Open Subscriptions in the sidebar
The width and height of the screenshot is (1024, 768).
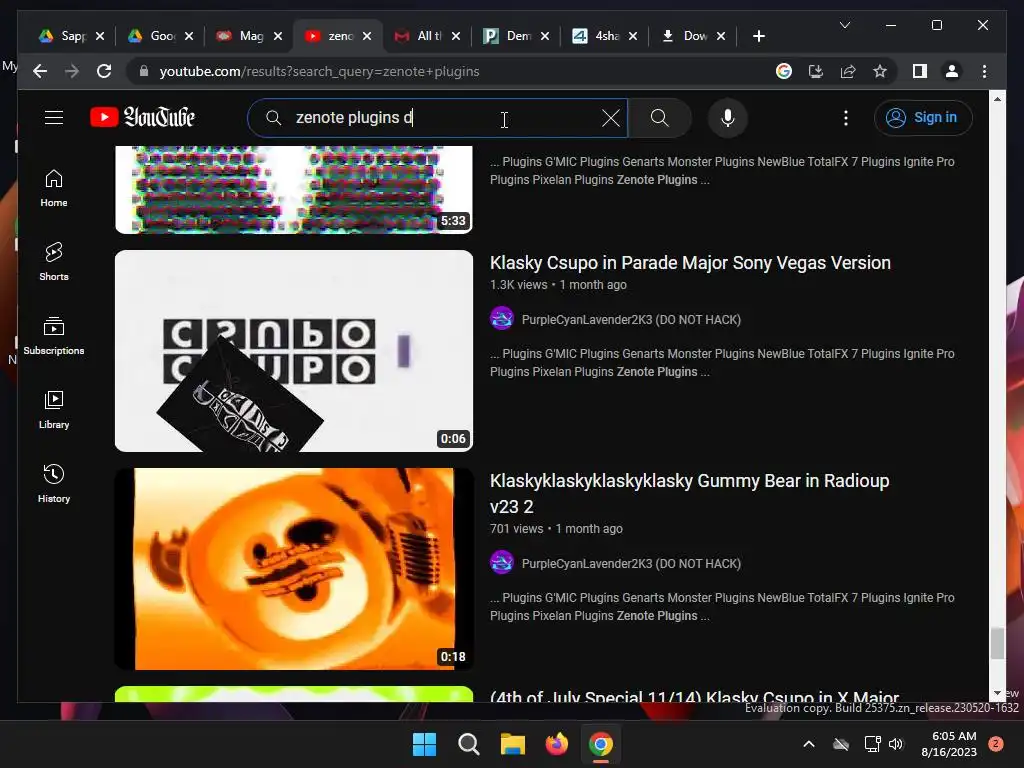pos(54,336)
